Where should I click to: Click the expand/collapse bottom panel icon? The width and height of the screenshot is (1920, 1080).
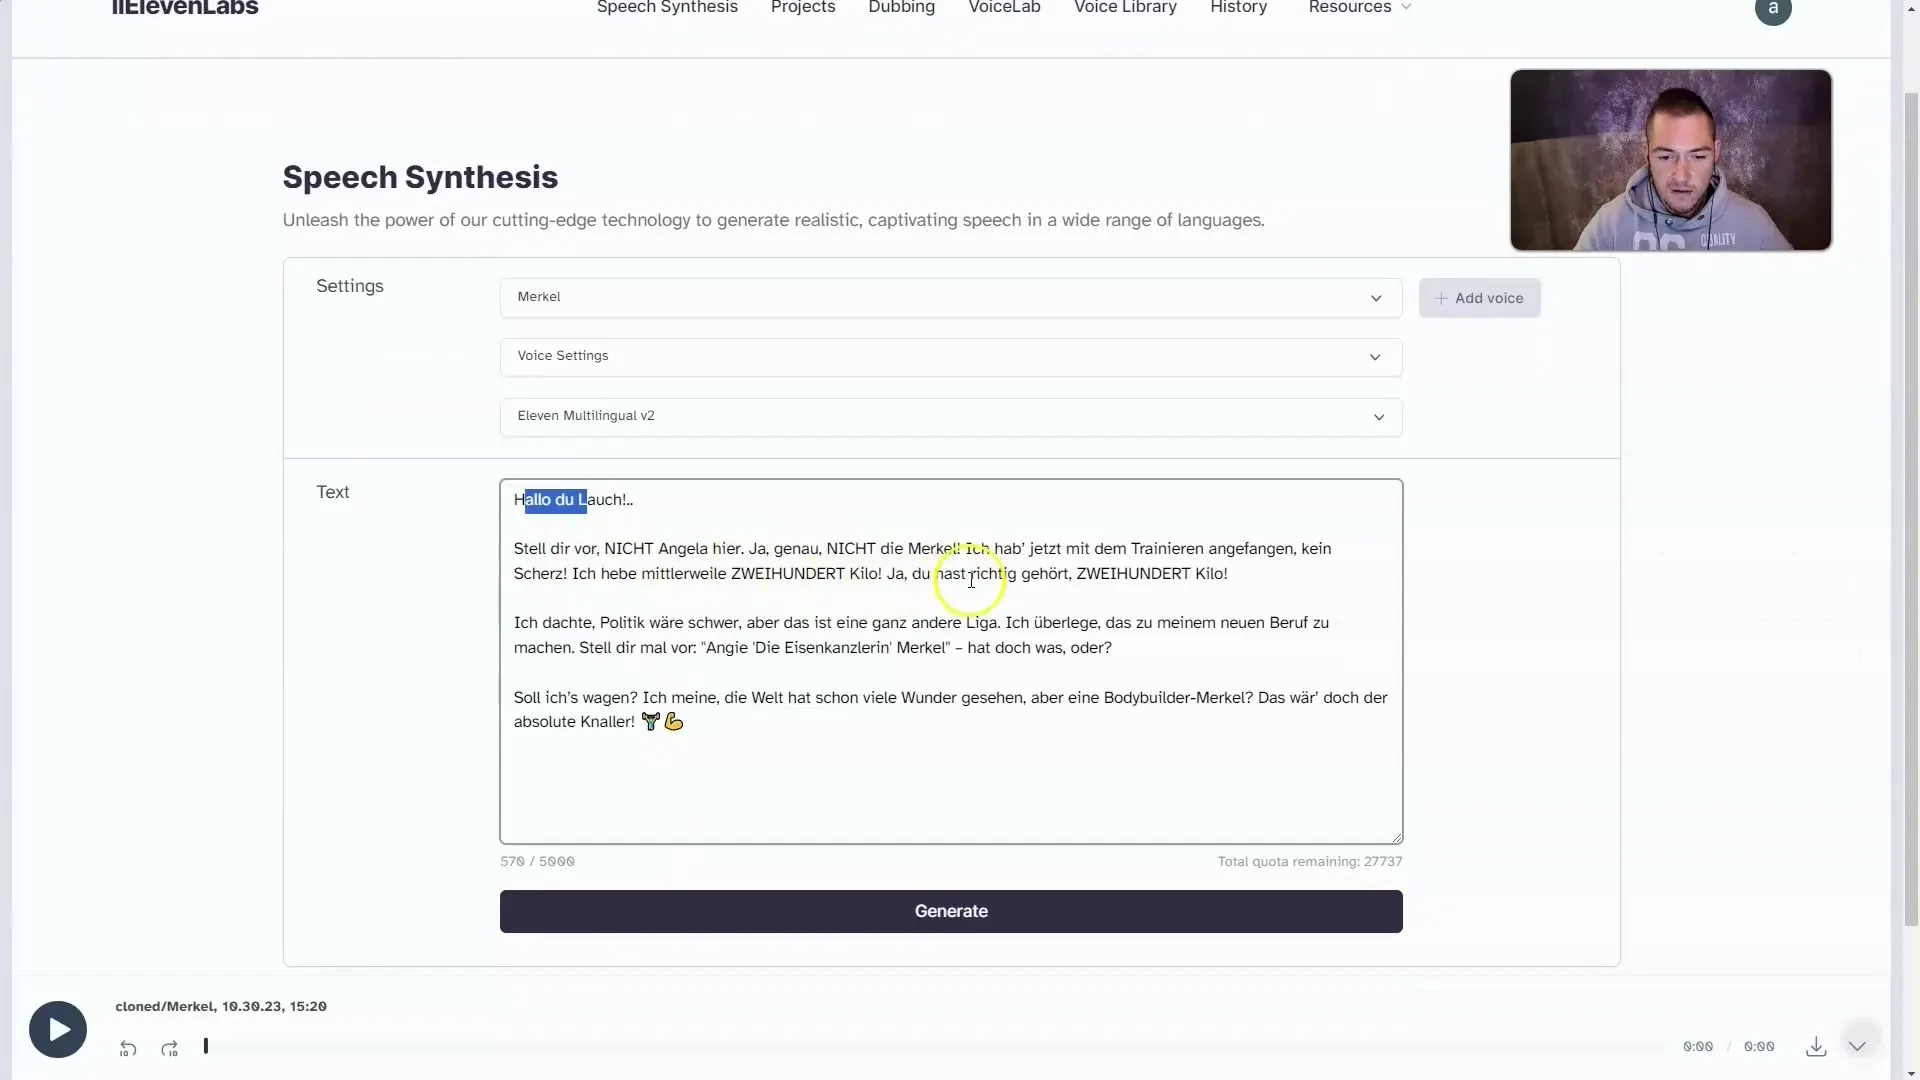tap(1858, 1046)
